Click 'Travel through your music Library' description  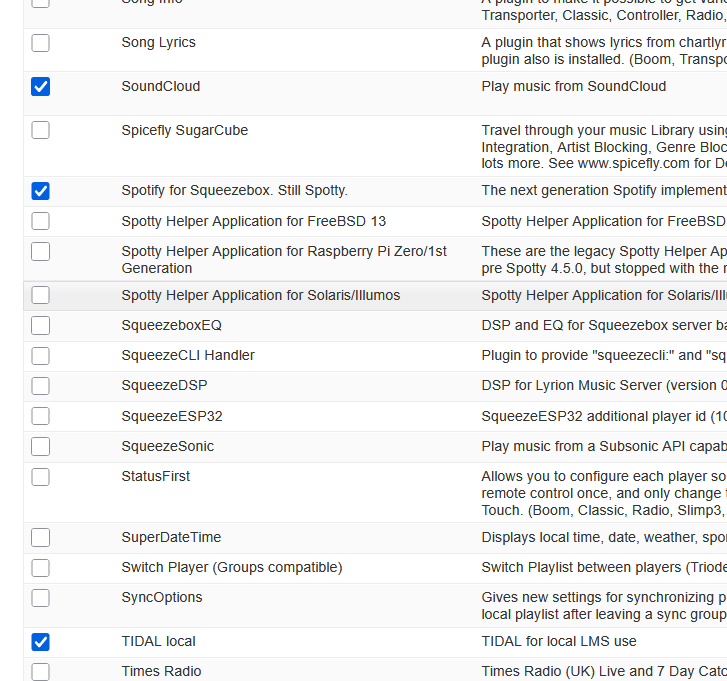604,147
